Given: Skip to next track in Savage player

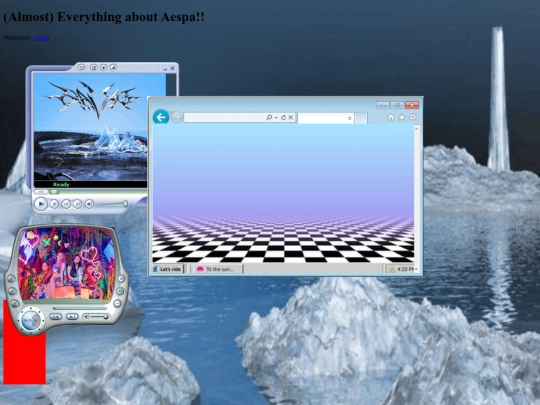Looking at the screenshot, I should tap(78, 204).
